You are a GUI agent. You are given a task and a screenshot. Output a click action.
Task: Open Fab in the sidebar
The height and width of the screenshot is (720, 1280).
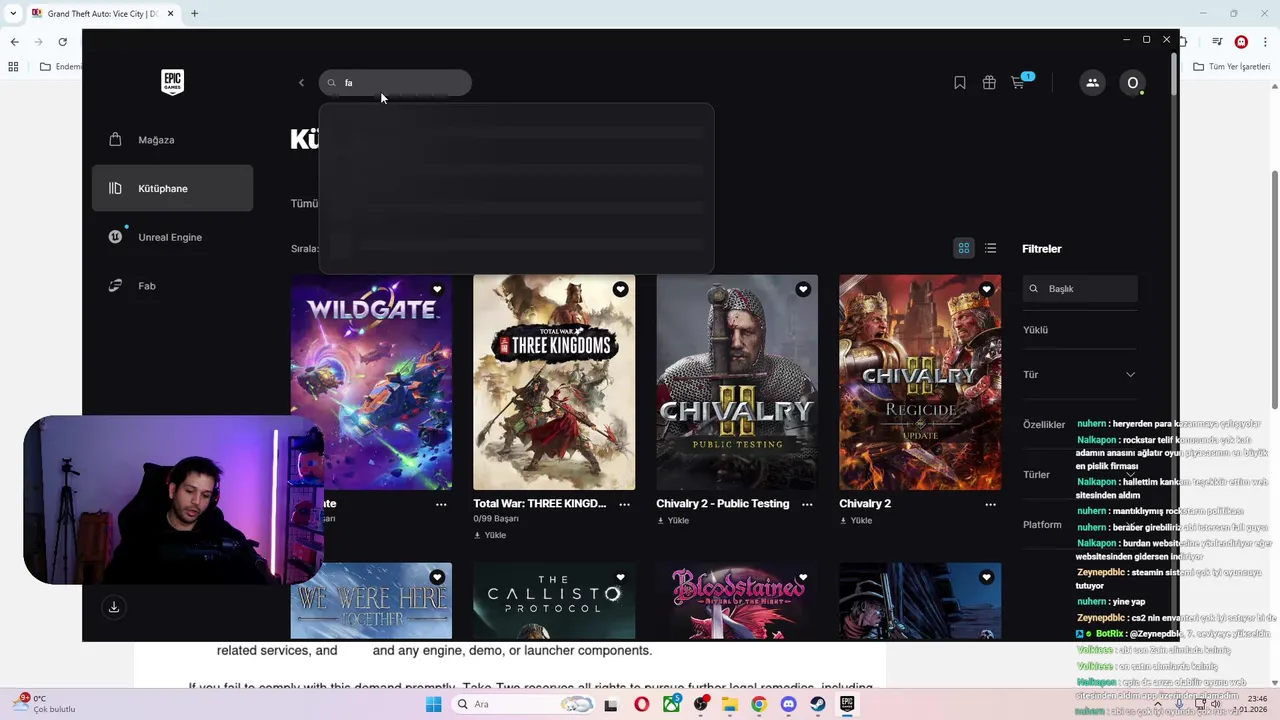click(x=172, y=286)
